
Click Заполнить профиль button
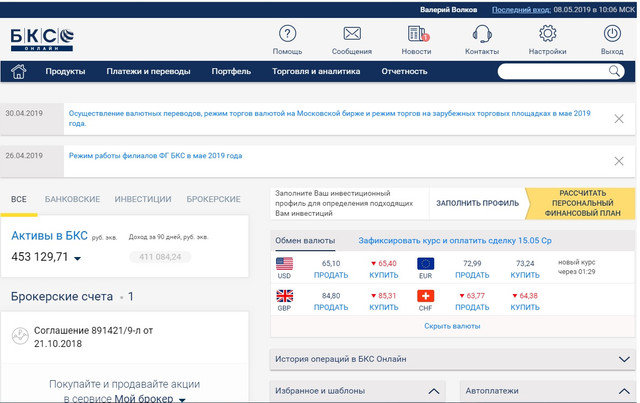477,203
